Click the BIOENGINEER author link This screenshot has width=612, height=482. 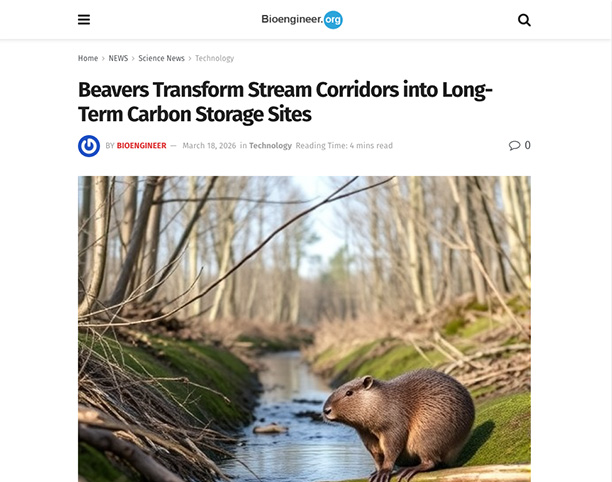click(x=142, y=146)
